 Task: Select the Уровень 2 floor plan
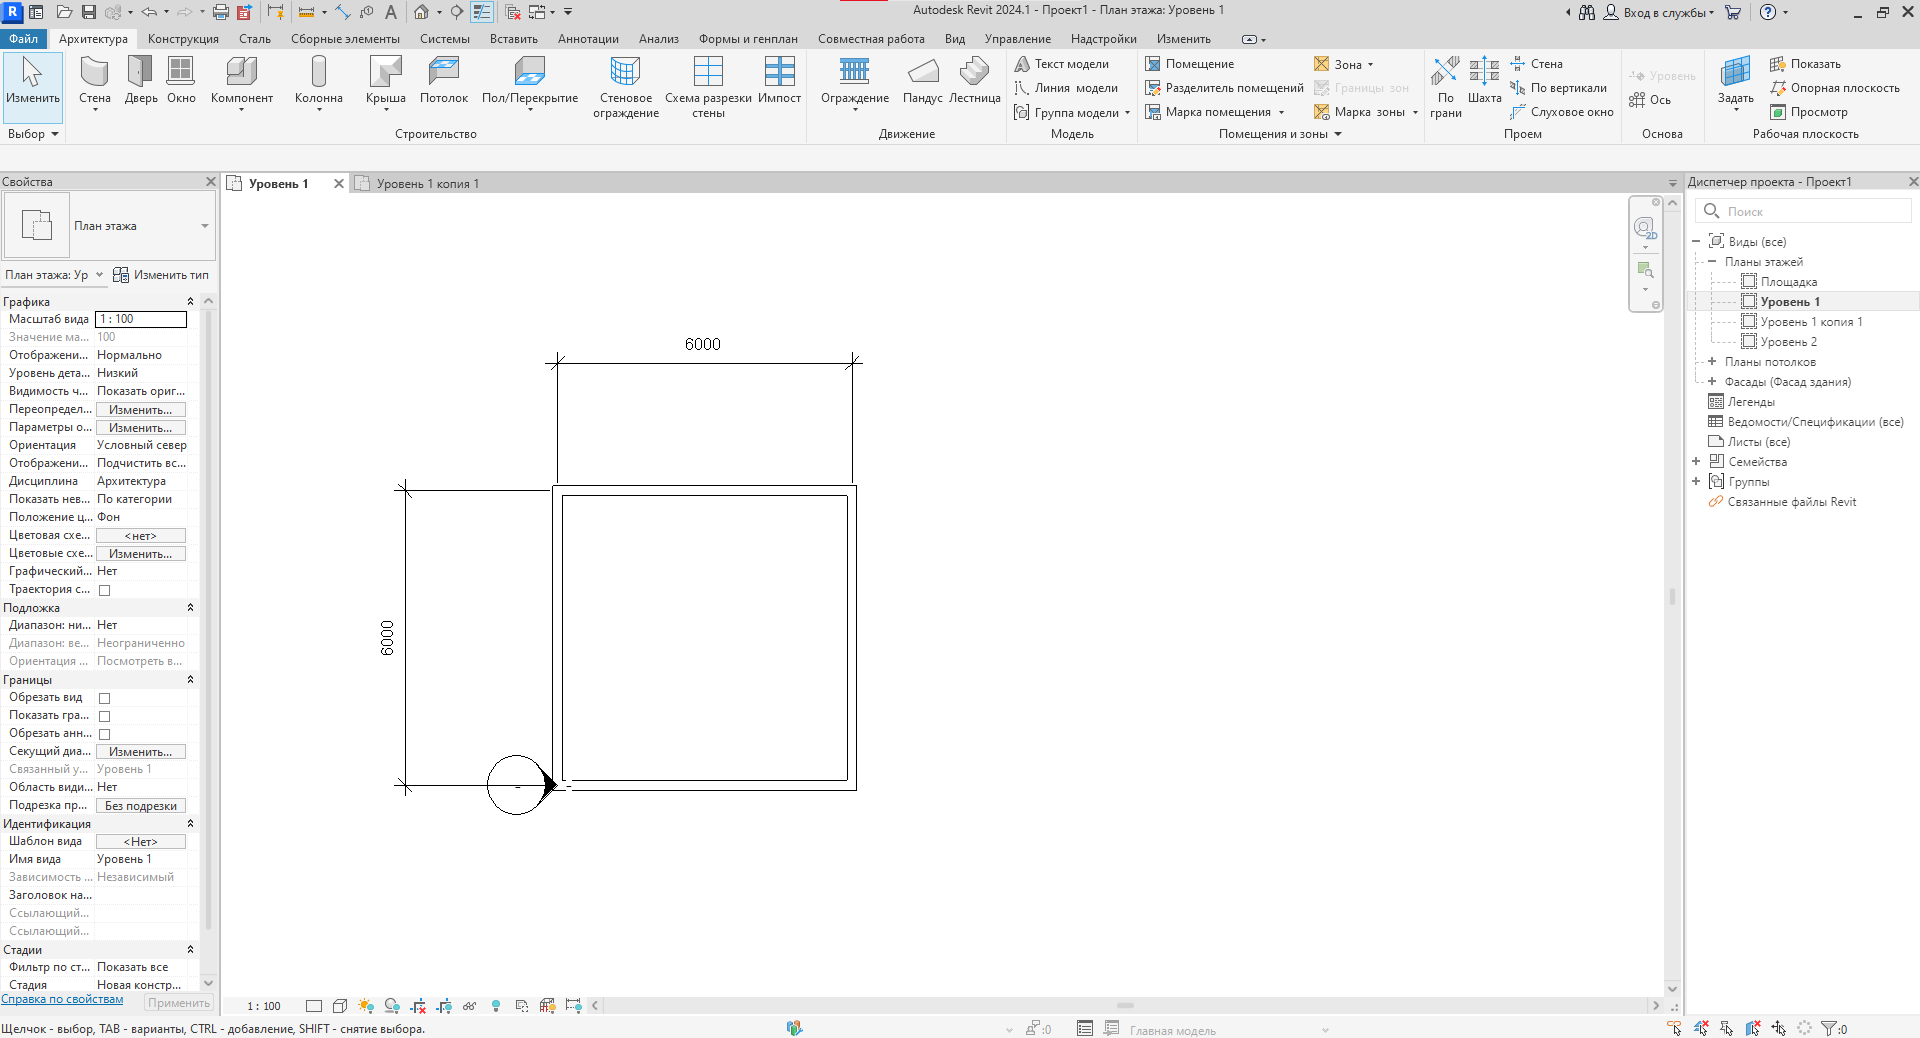coord(1789,341)
